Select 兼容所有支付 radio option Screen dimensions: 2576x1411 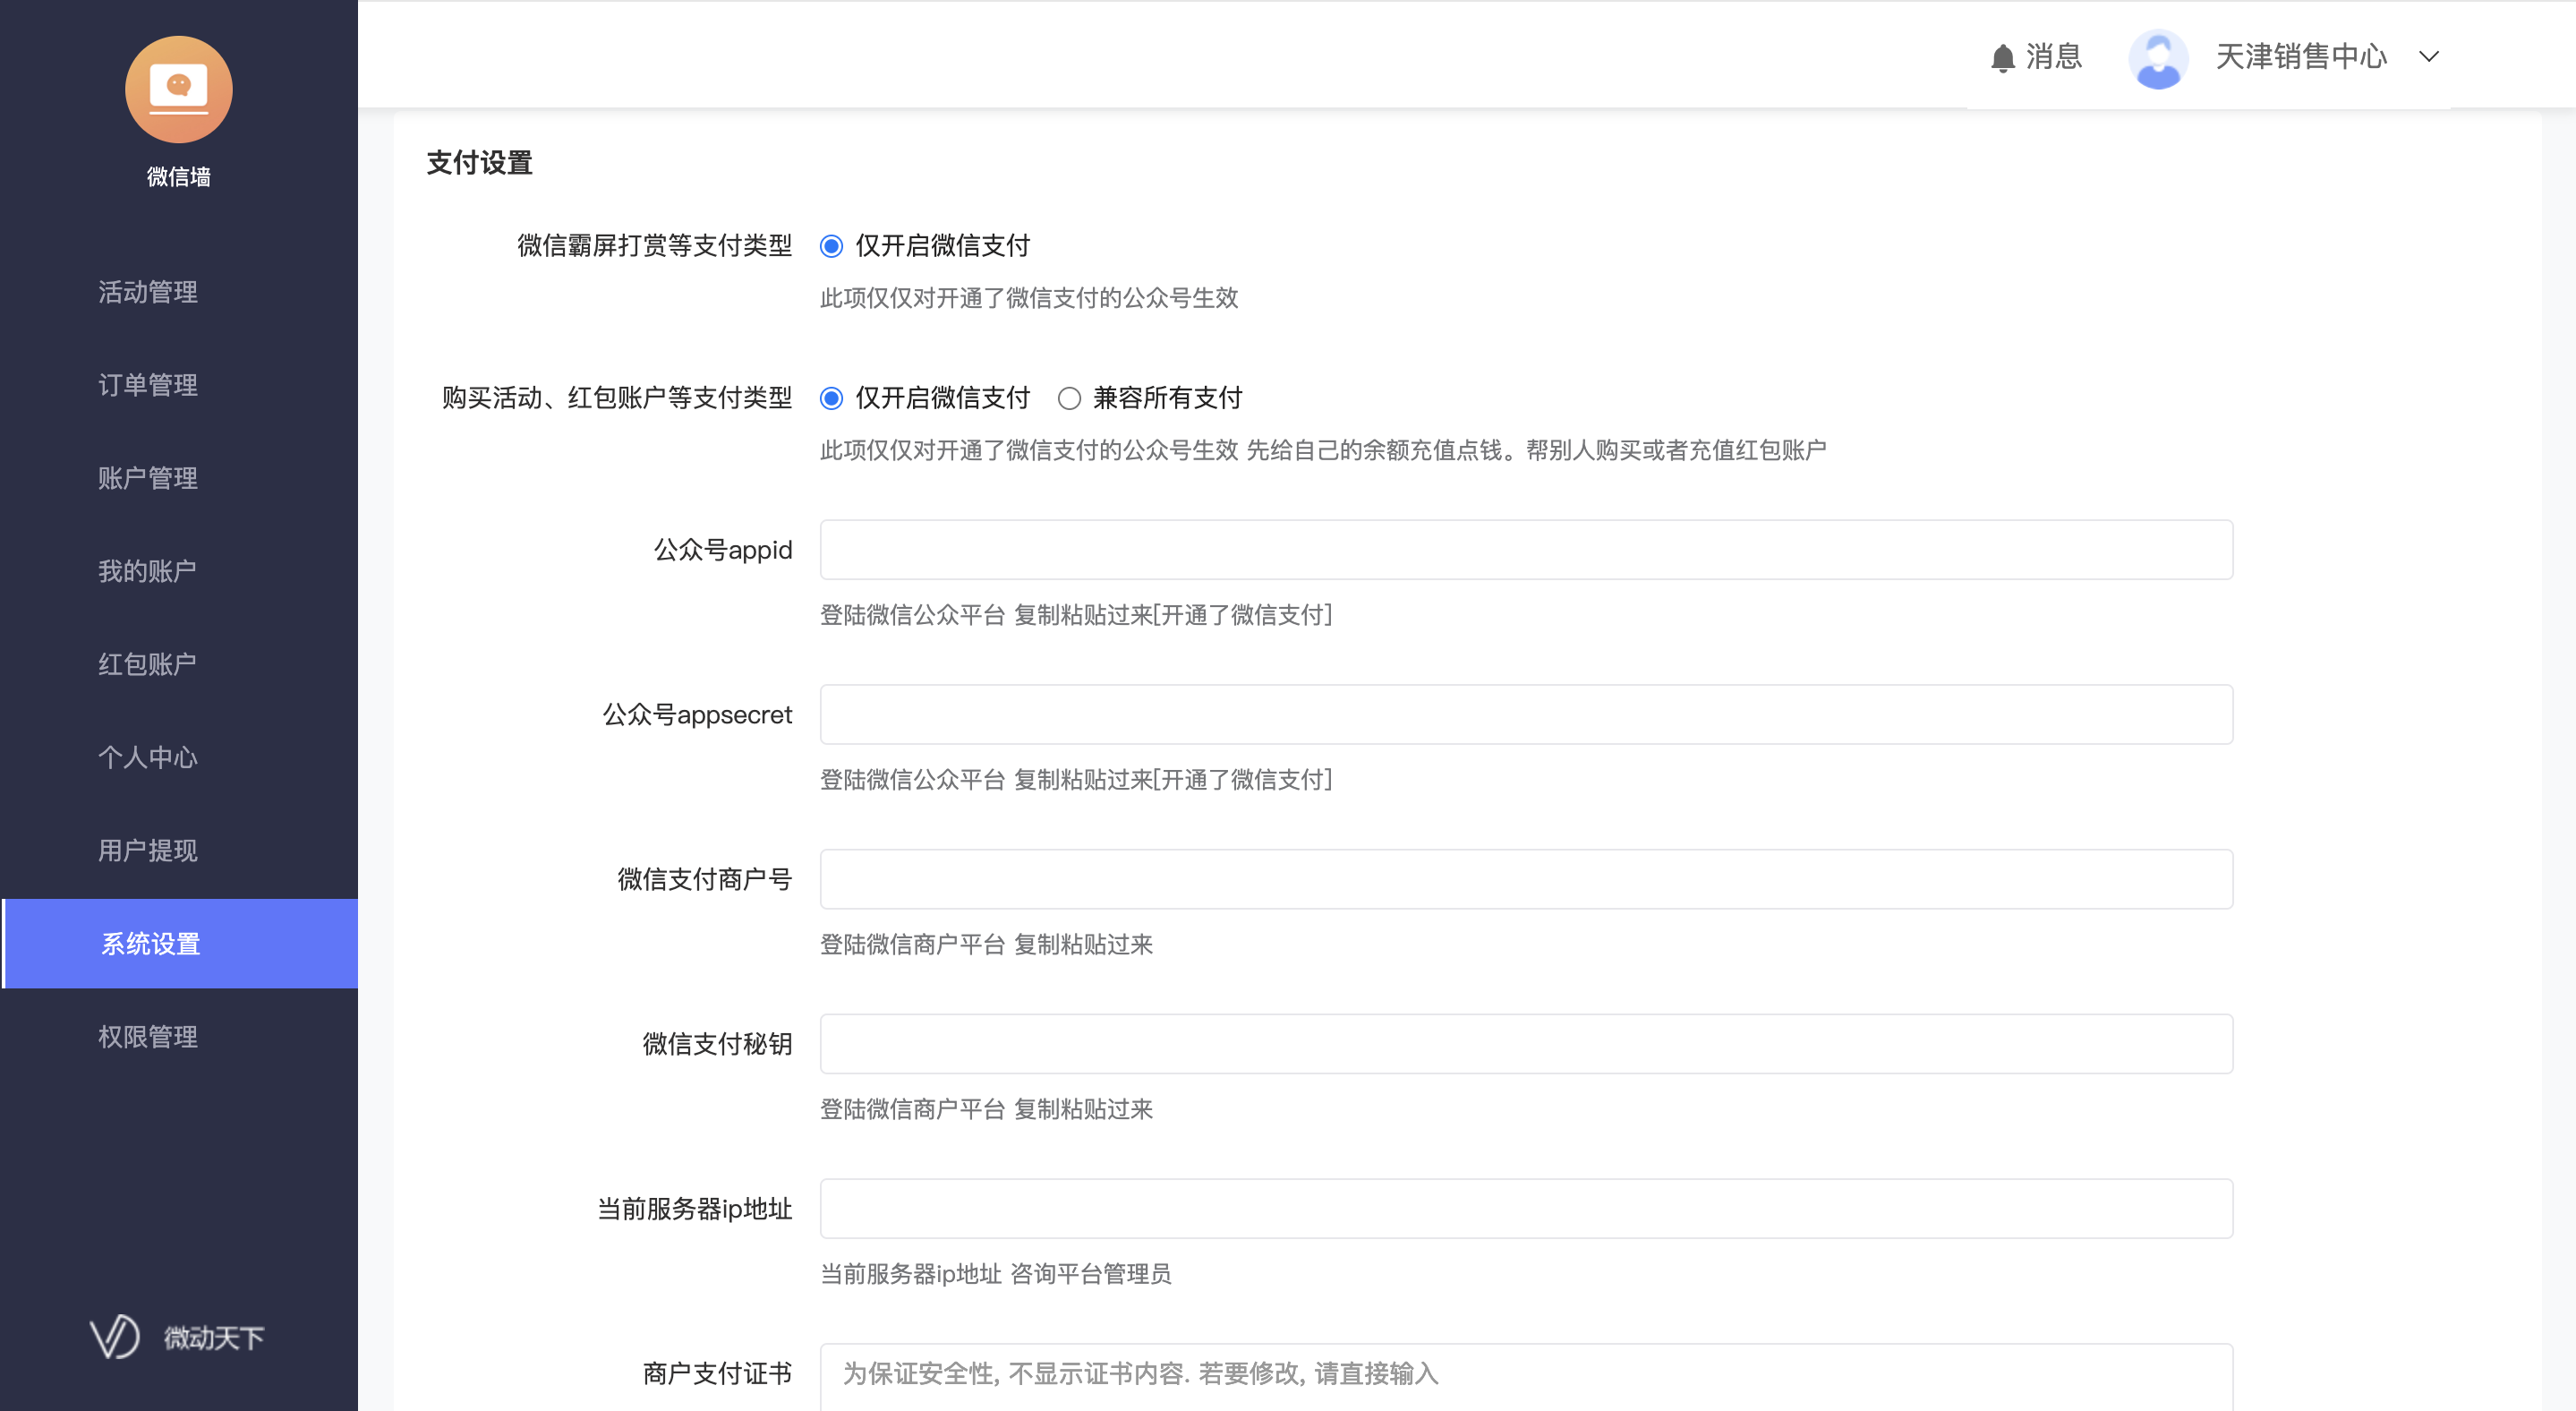pos(1069,398)
